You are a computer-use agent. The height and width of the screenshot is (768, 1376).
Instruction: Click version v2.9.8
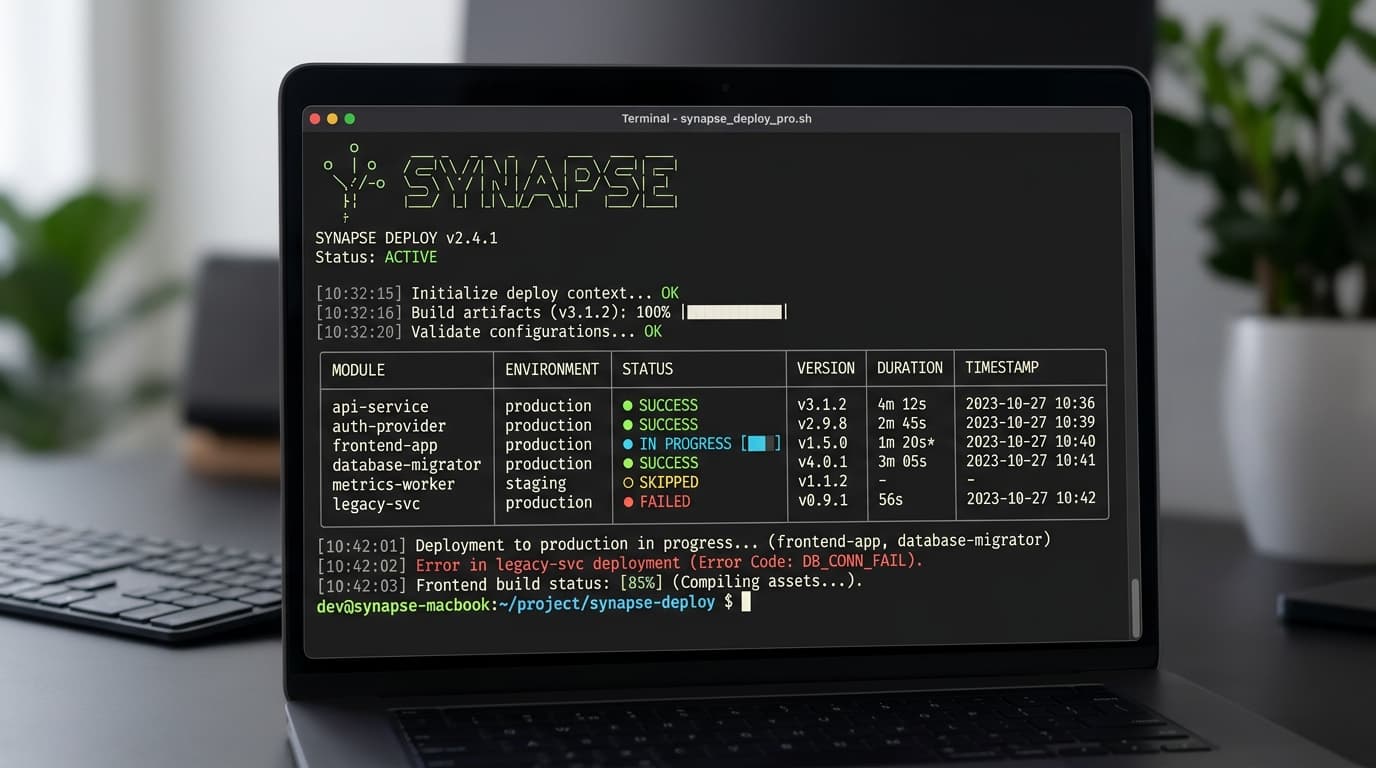(x=822, y=424)
